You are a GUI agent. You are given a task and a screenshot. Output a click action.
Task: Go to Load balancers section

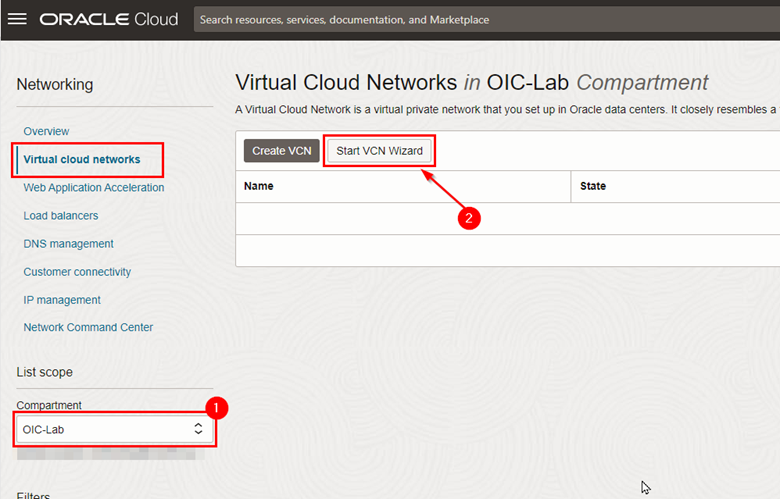tap(61, 216)
